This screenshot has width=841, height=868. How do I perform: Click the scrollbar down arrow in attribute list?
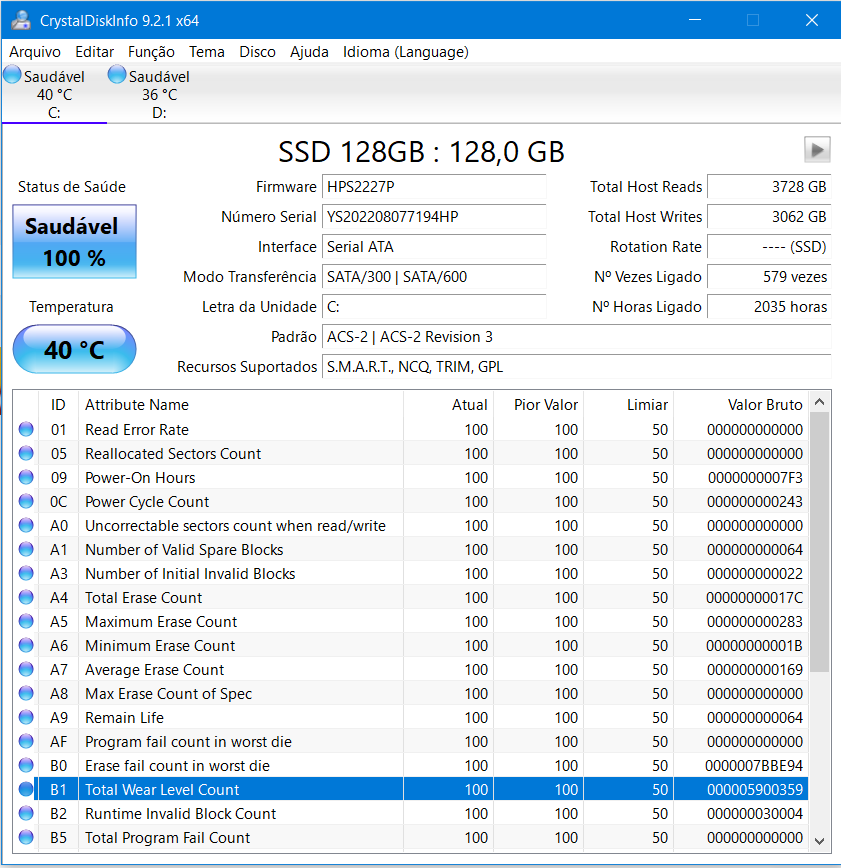click(x=819, y=841)
